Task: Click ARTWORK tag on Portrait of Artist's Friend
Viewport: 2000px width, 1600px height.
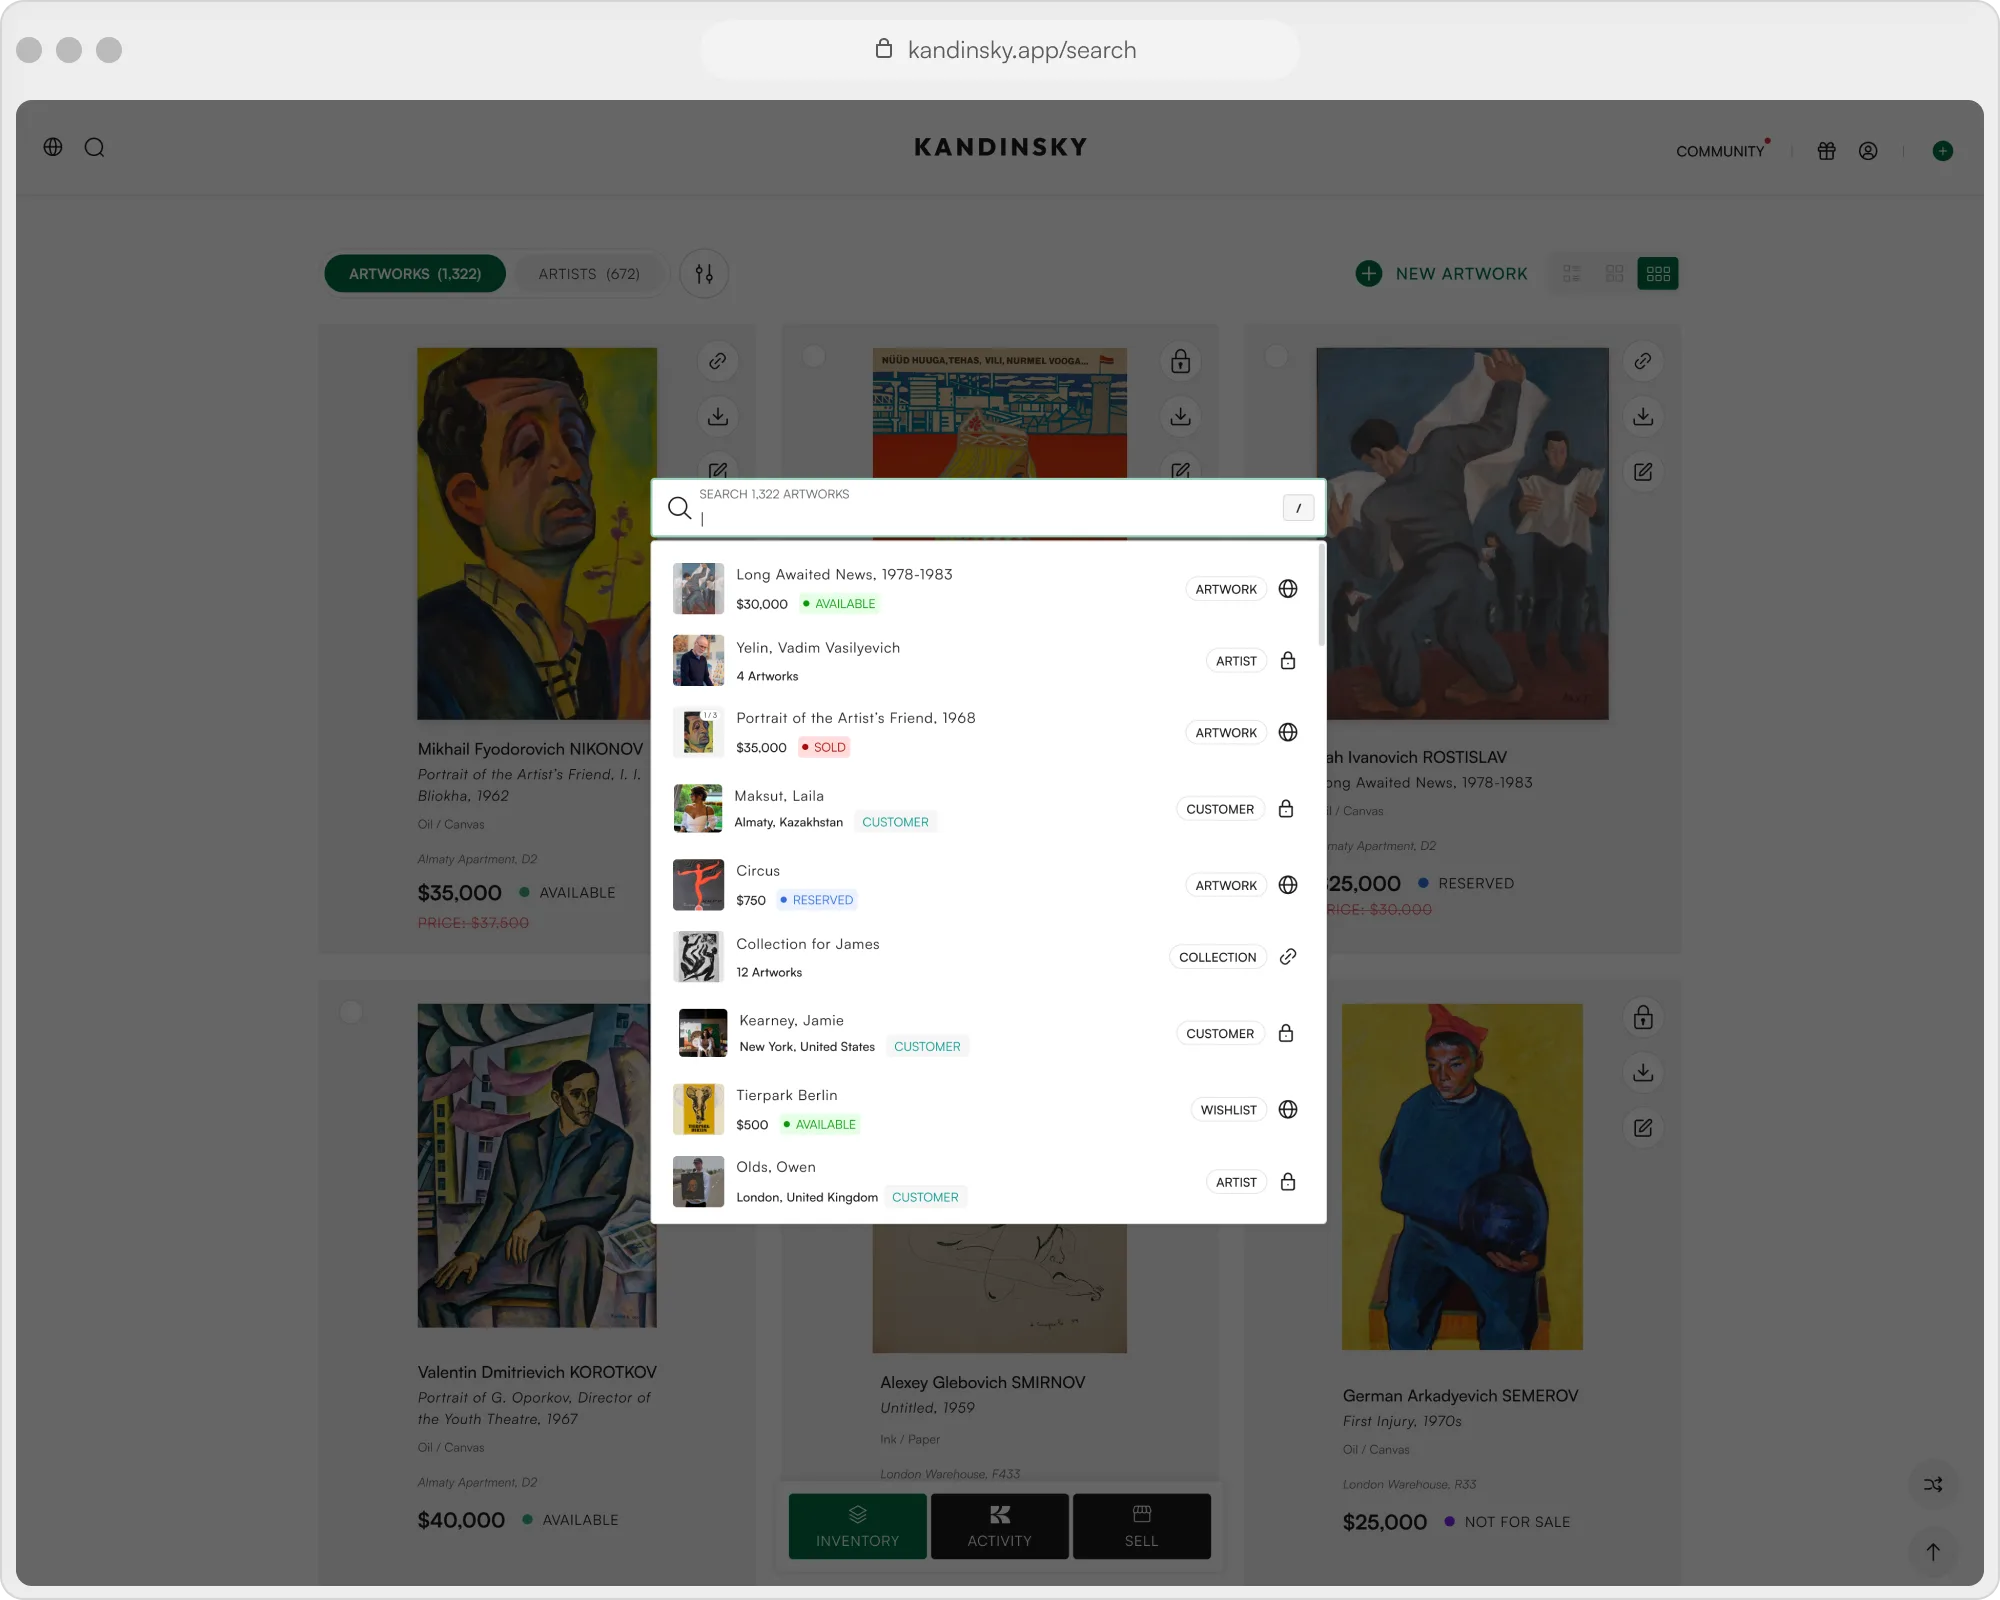Action: (1226, 733)
